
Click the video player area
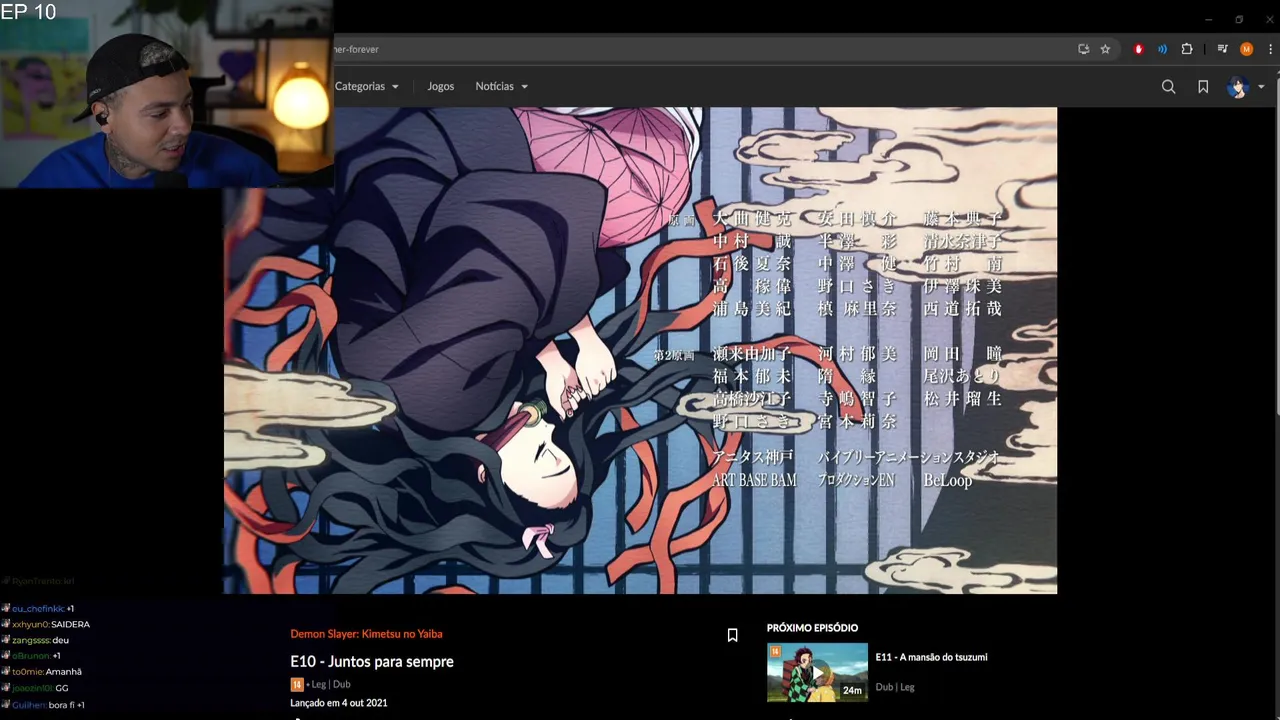pyautogui.click(x=640, y=350)
